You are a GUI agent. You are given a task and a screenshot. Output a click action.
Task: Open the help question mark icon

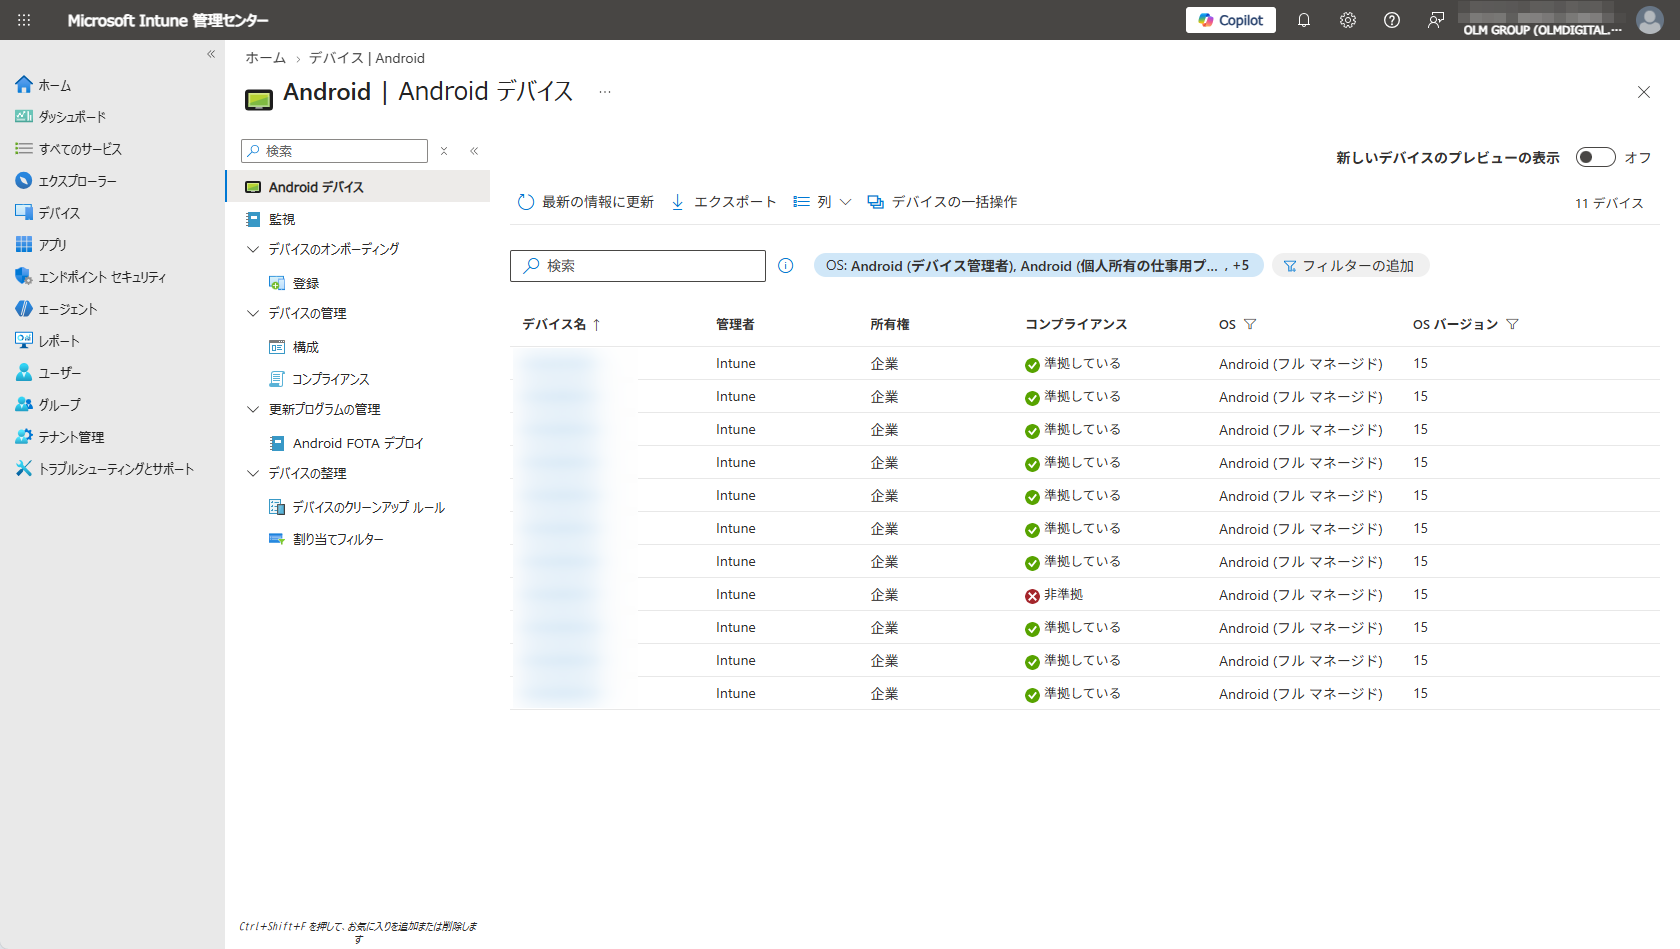(1392, 20)
